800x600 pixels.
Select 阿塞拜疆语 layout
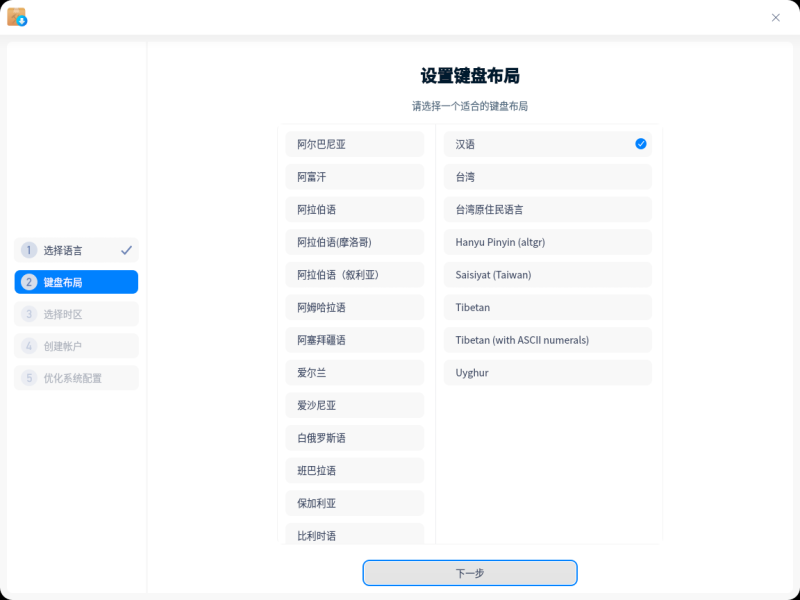(355, 340)
